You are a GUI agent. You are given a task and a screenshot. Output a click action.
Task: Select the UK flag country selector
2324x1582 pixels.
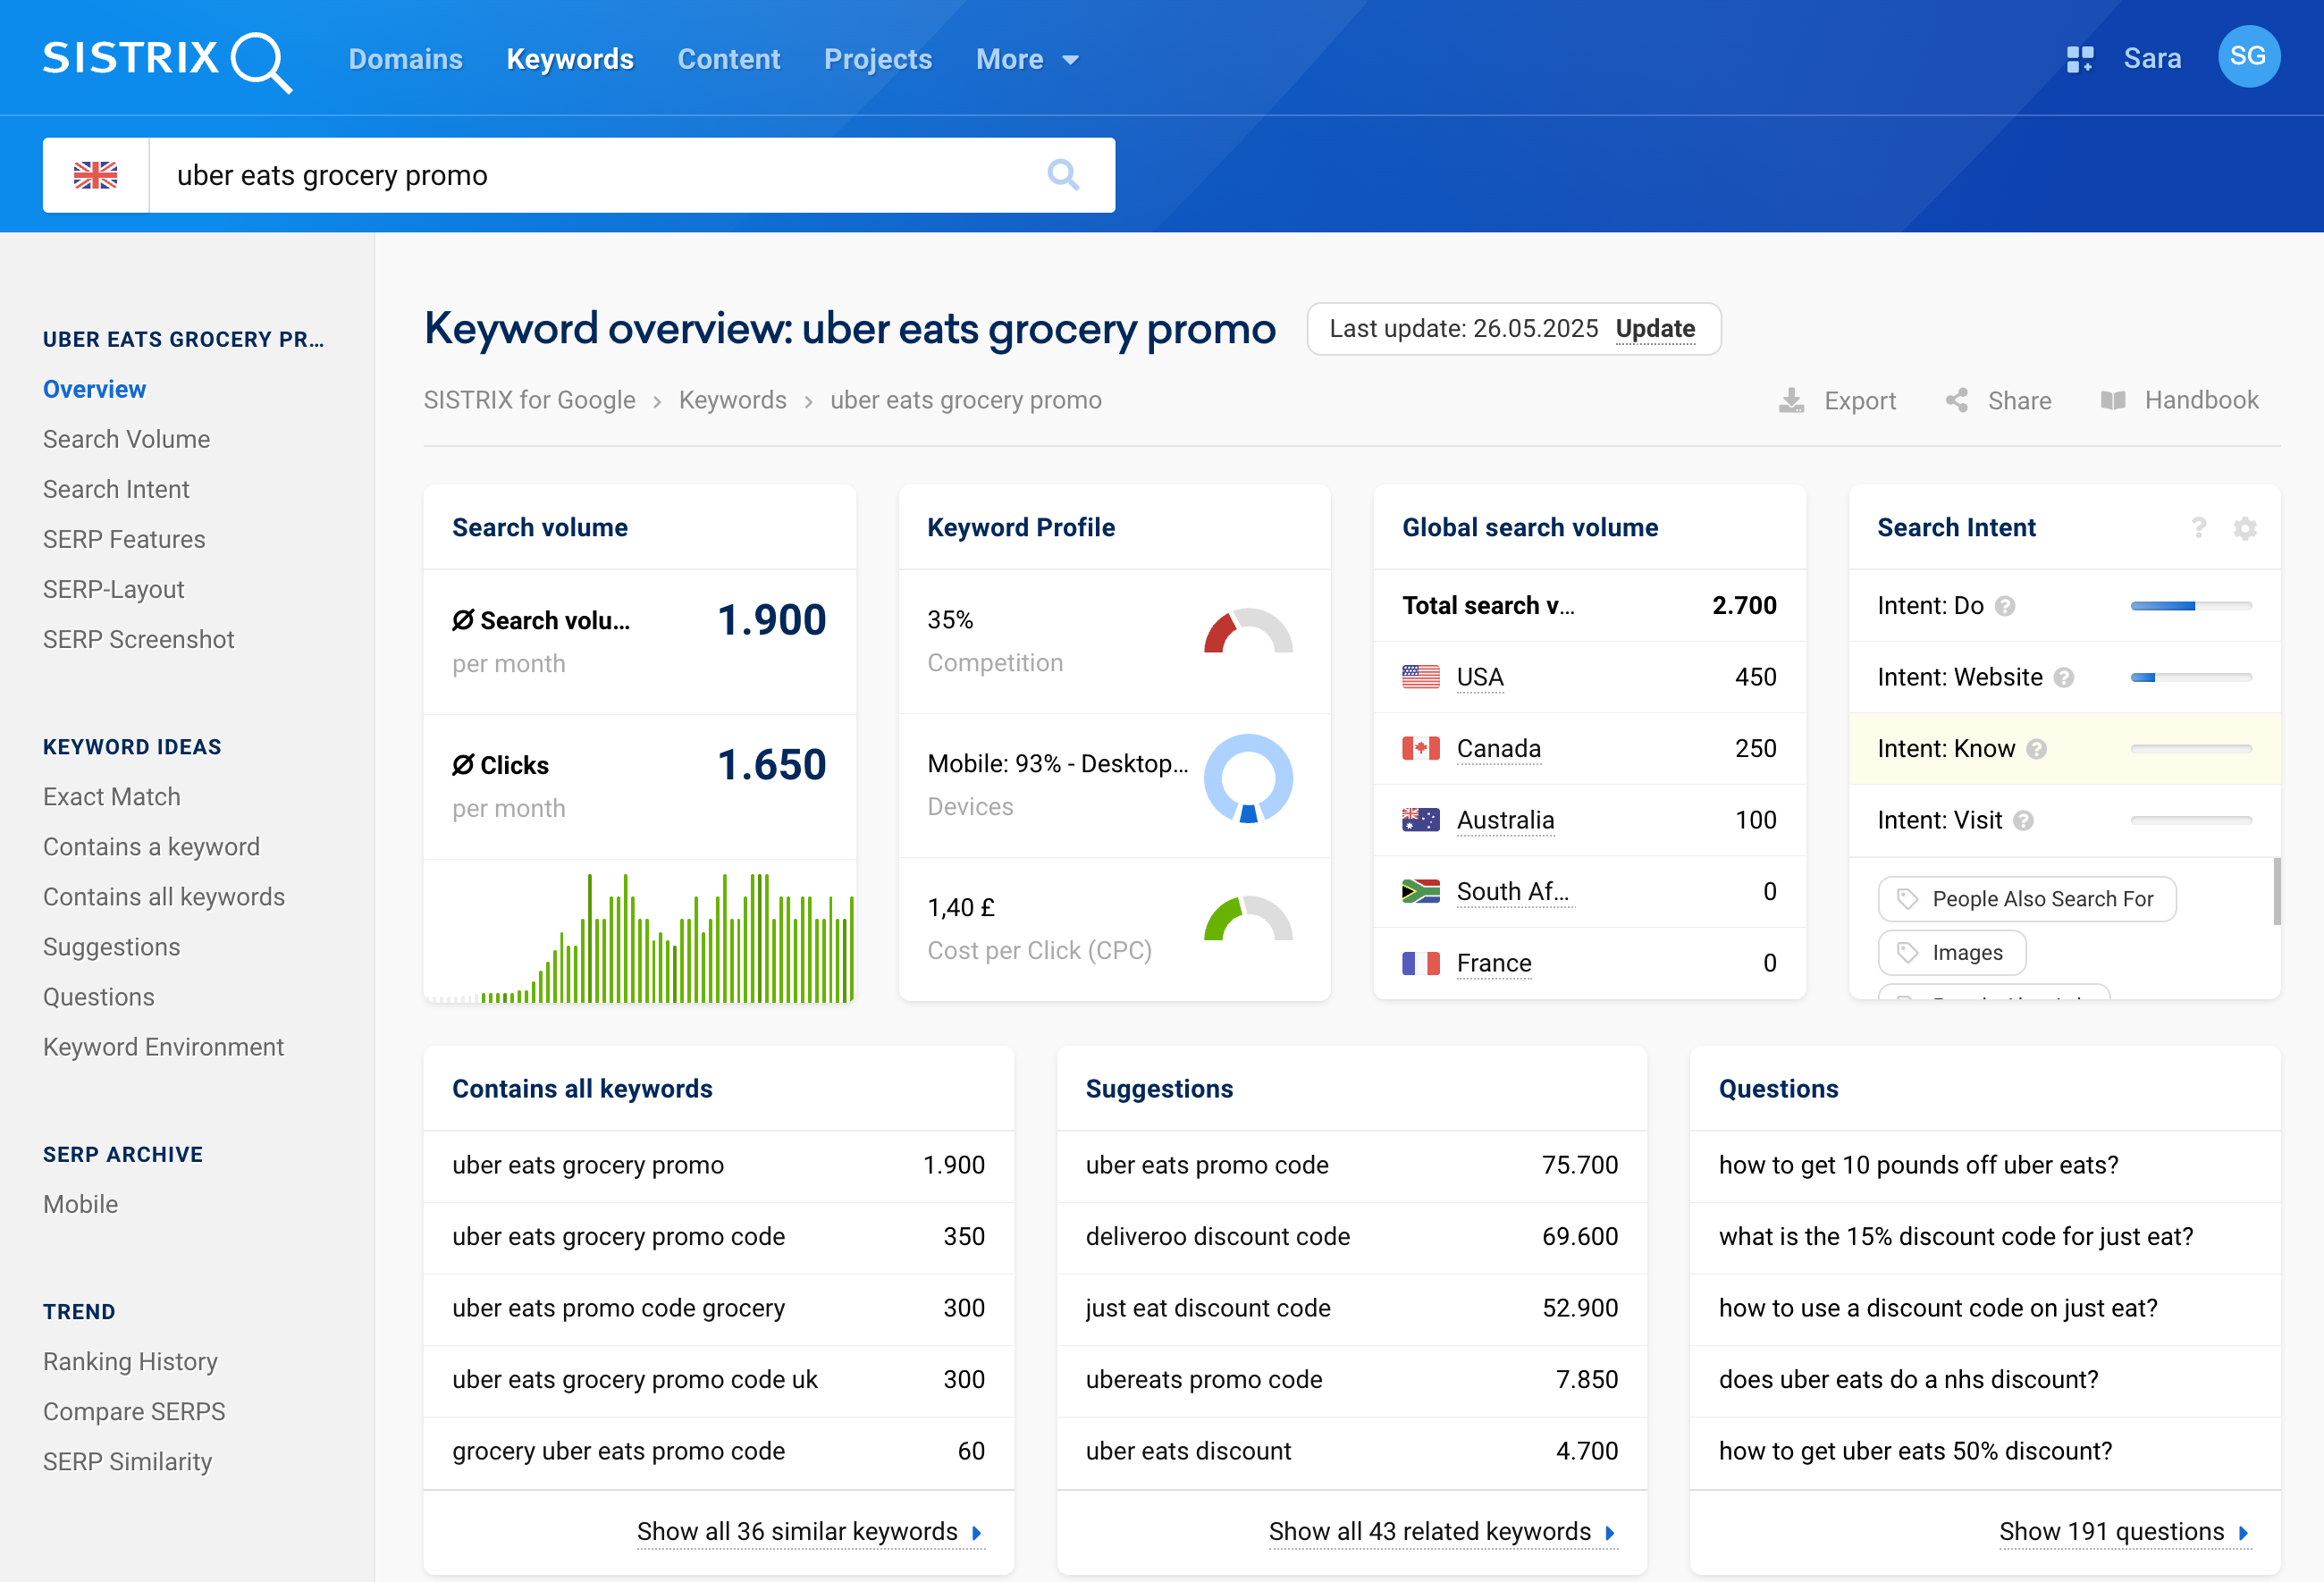96,175
